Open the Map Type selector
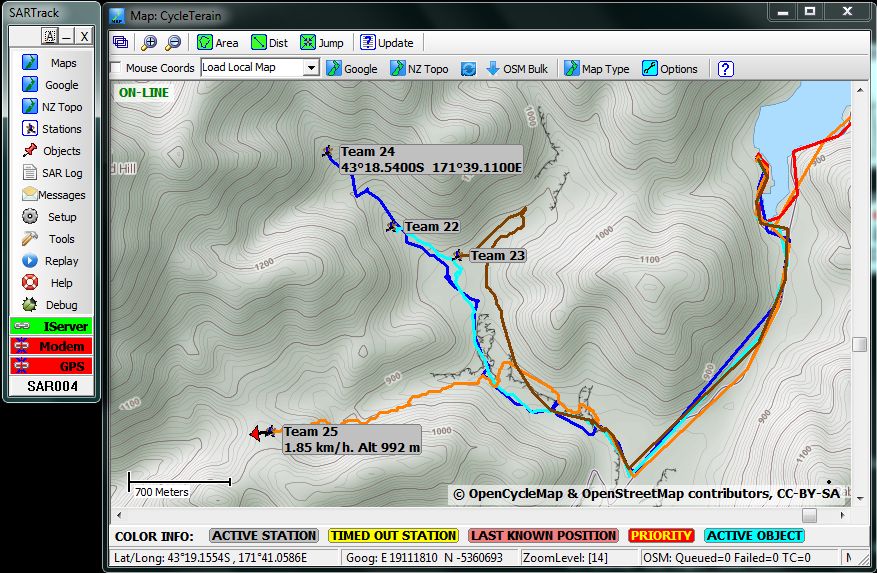The height and width of the screenshot is (573, 877). tap(596, 69)
